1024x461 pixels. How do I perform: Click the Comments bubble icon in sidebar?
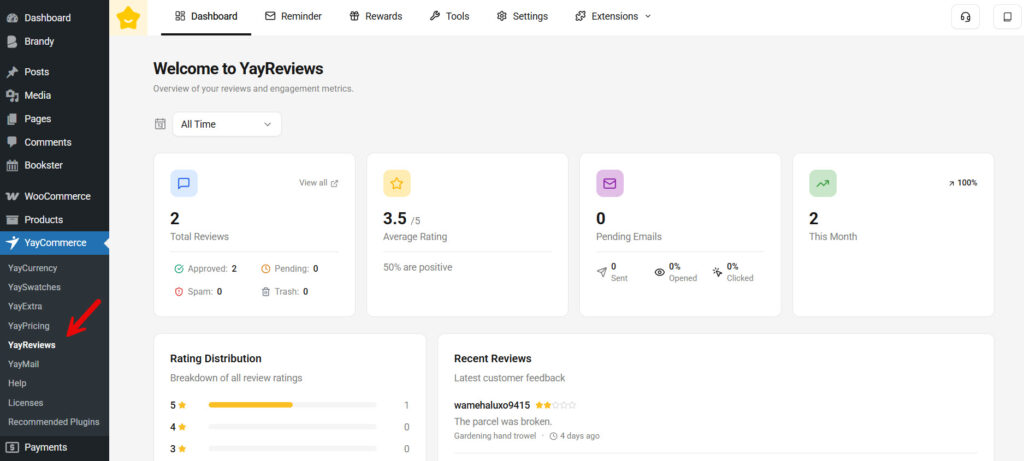coord(12,142)
